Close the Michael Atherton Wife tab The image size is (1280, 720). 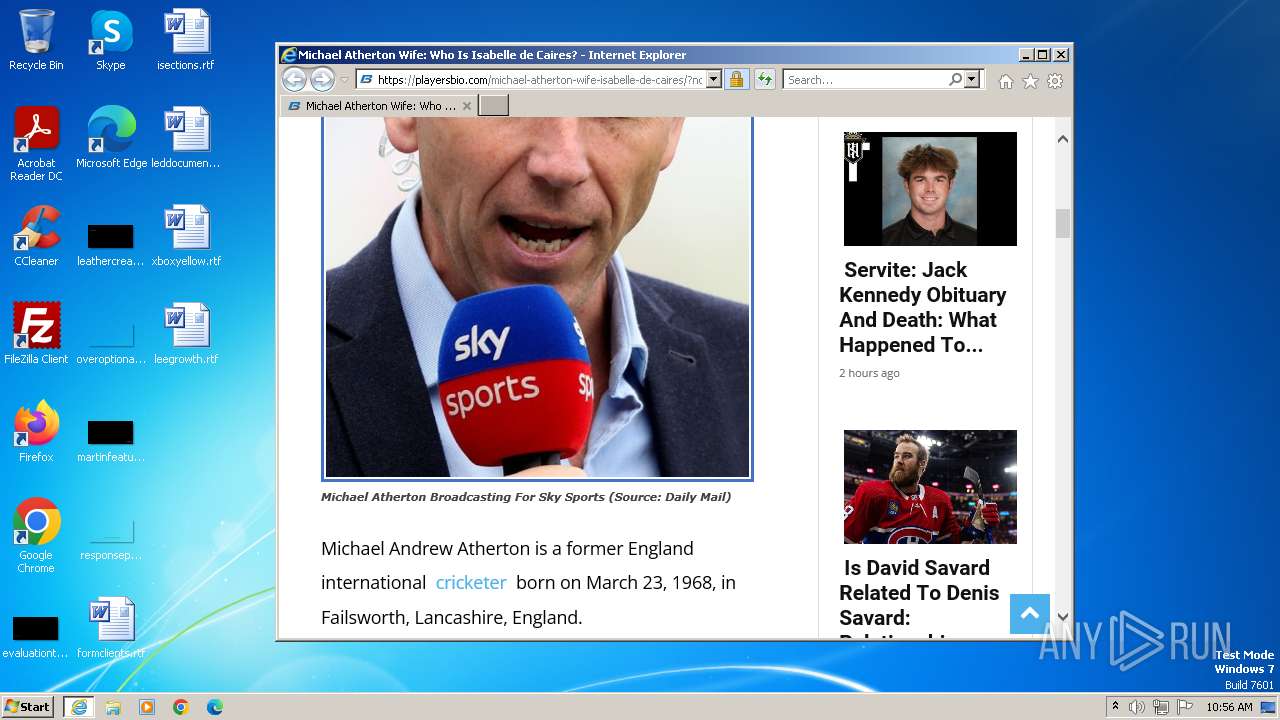pos(466,106)
